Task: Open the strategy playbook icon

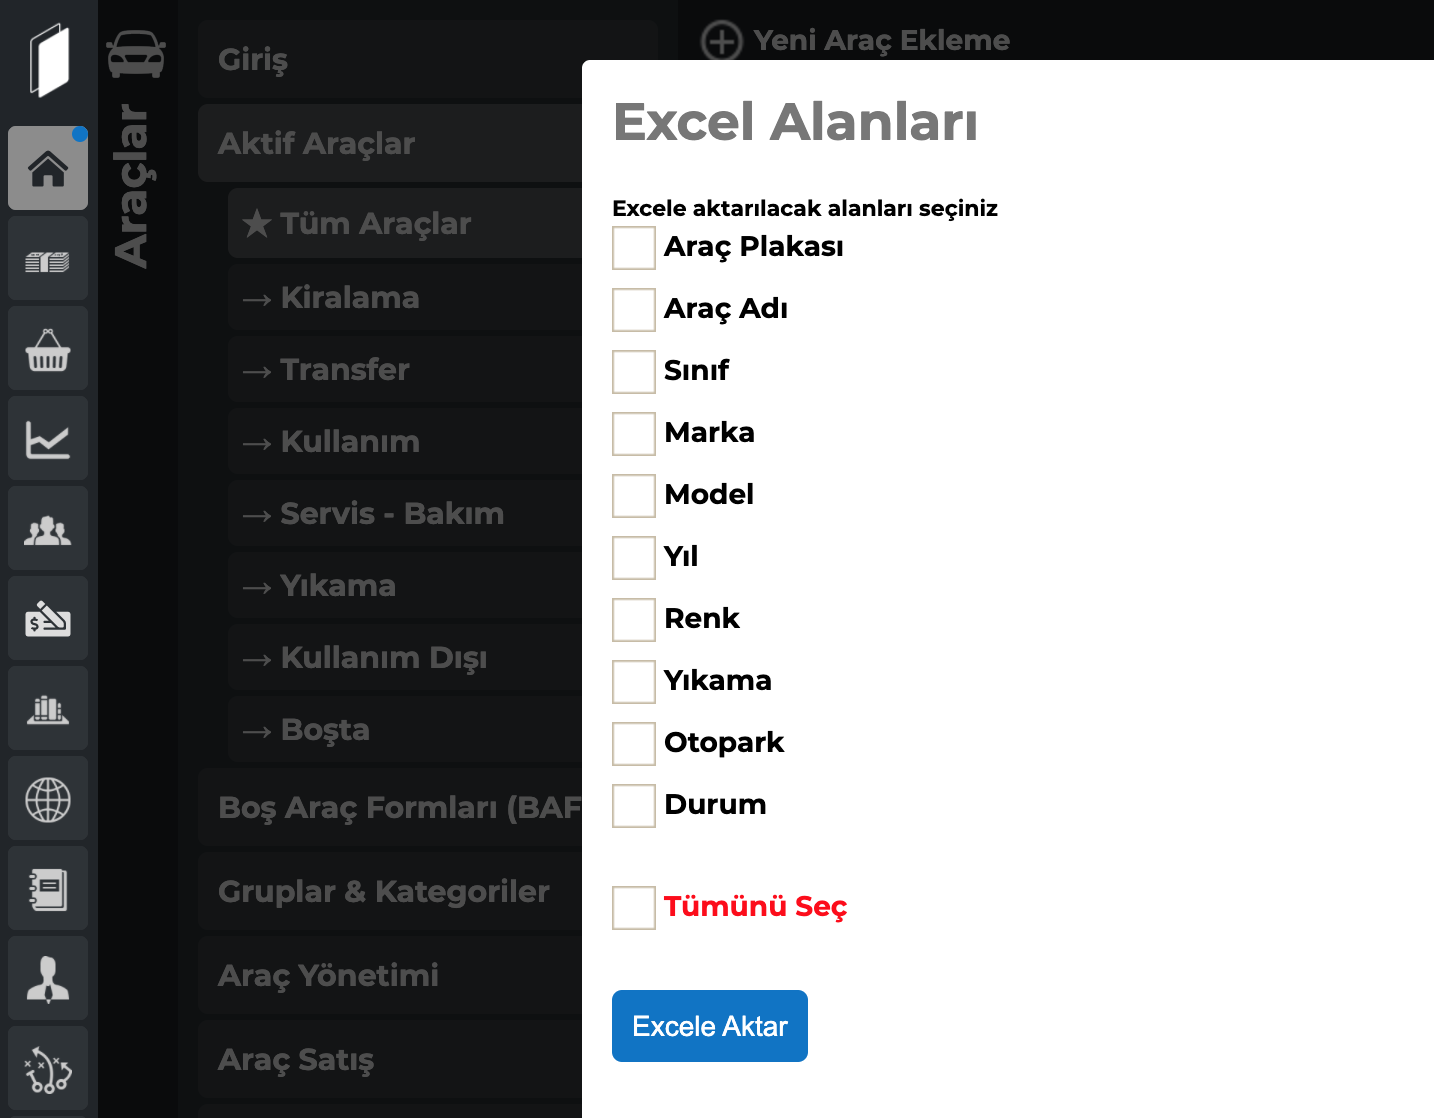Action: [48, 1069]
